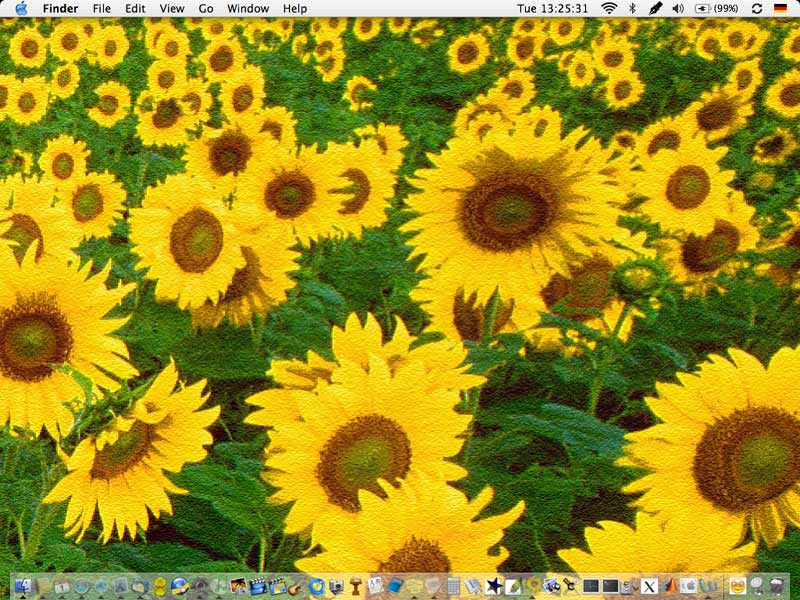
Task: Launch Calculator from the dock
Action: click(453, 586)
